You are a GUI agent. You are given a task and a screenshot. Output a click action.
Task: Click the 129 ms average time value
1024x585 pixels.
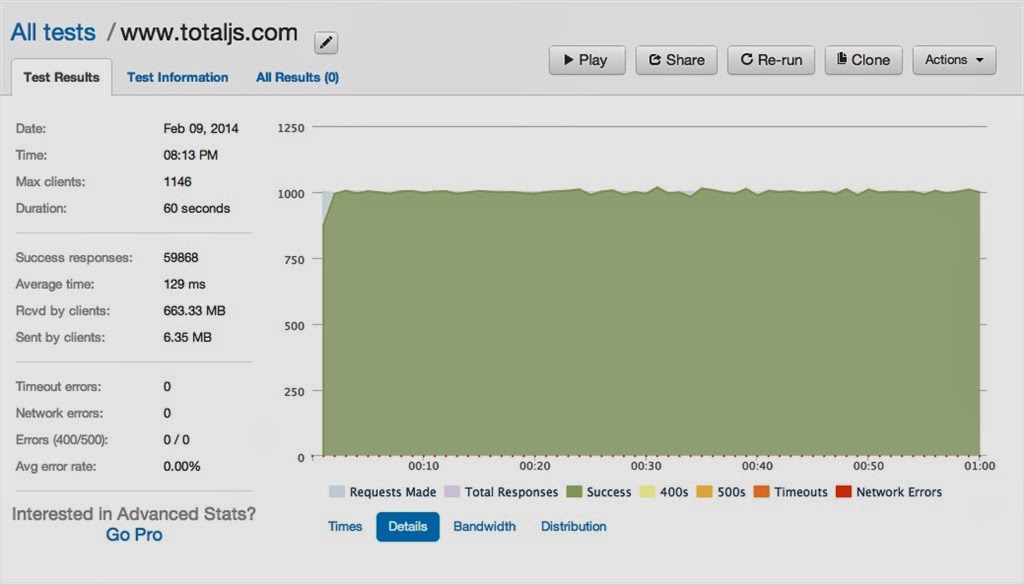click(x=184, y=284)
